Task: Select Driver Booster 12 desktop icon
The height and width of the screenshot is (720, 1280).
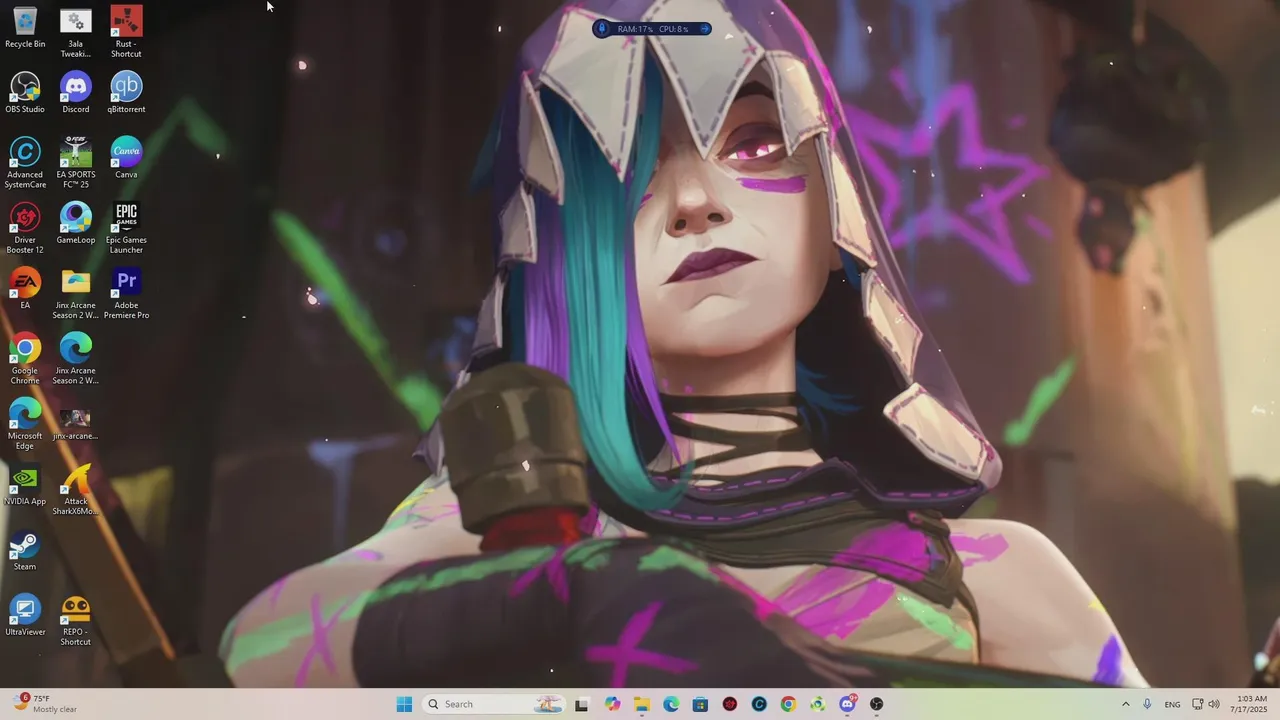Action: (25, 228)
